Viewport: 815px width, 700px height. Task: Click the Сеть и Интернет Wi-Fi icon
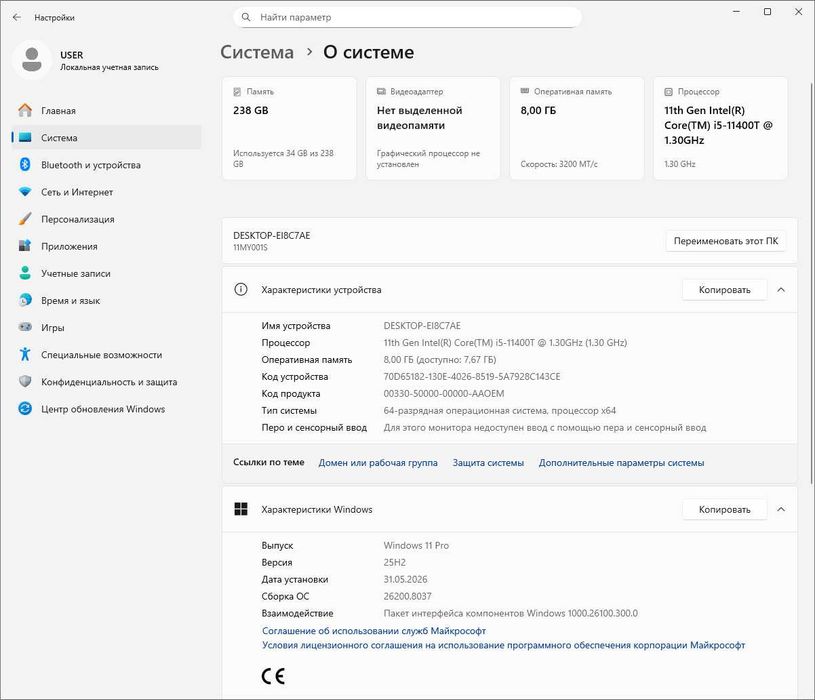pos(25,192)
